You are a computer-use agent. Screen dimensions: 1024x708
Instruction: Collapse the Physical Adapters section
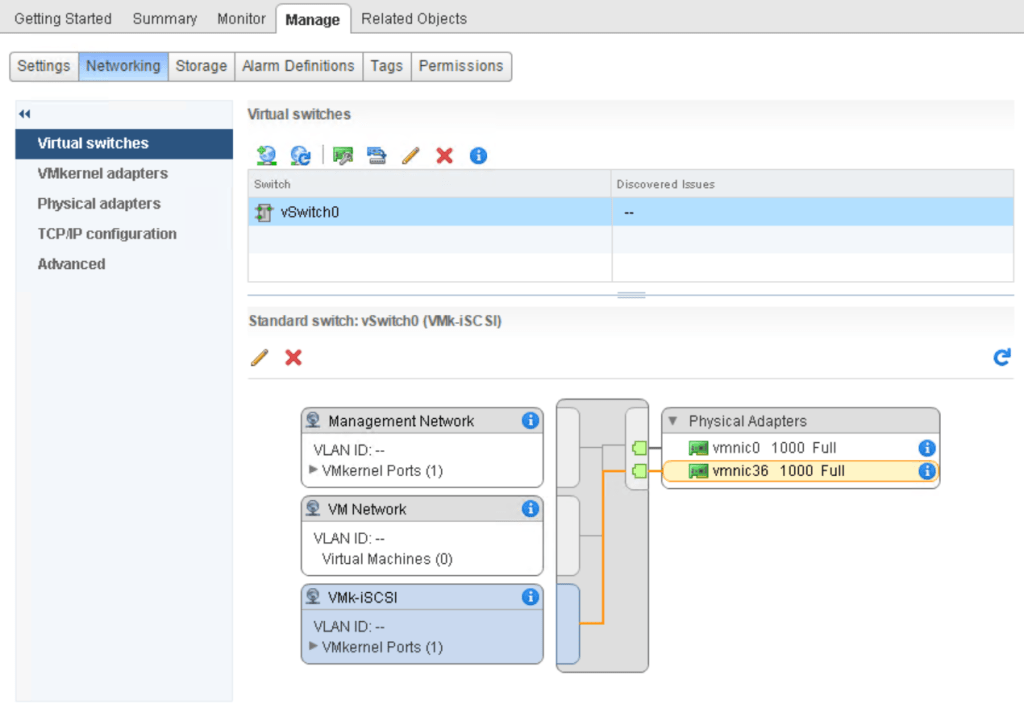[x=673, y=421]
